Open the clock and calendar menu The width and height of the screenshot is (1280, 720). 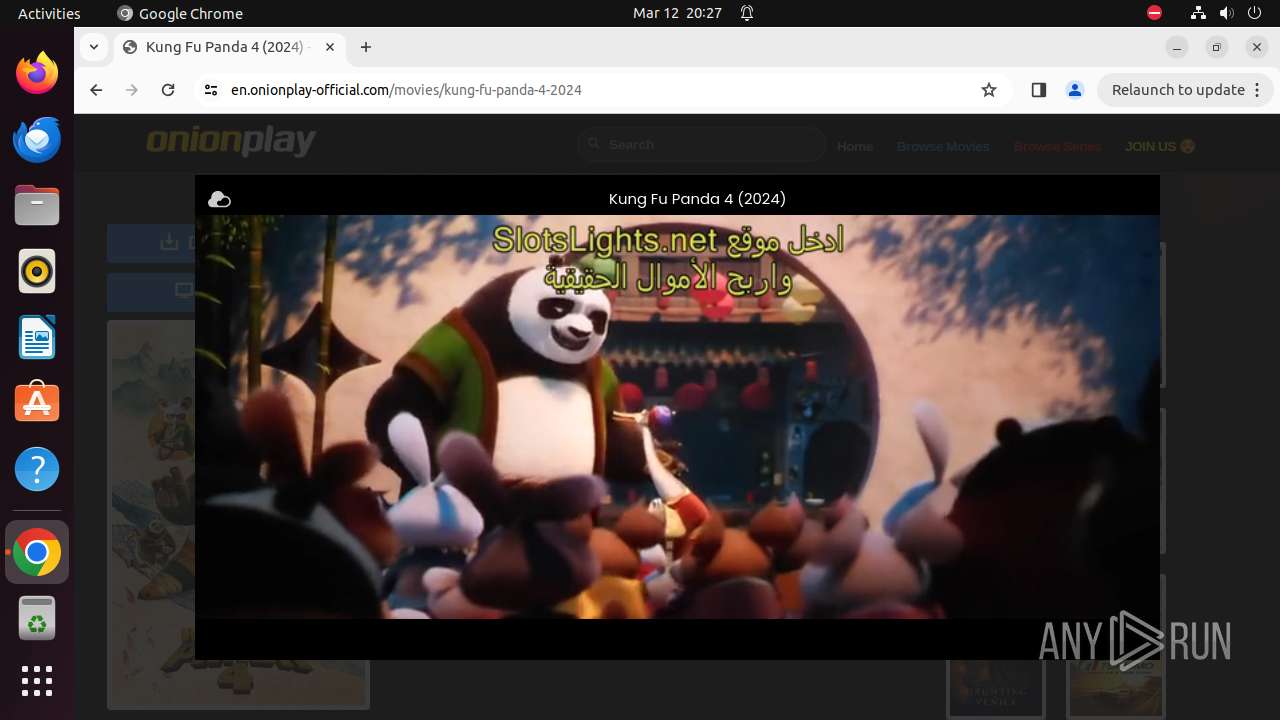click(677, 14)
